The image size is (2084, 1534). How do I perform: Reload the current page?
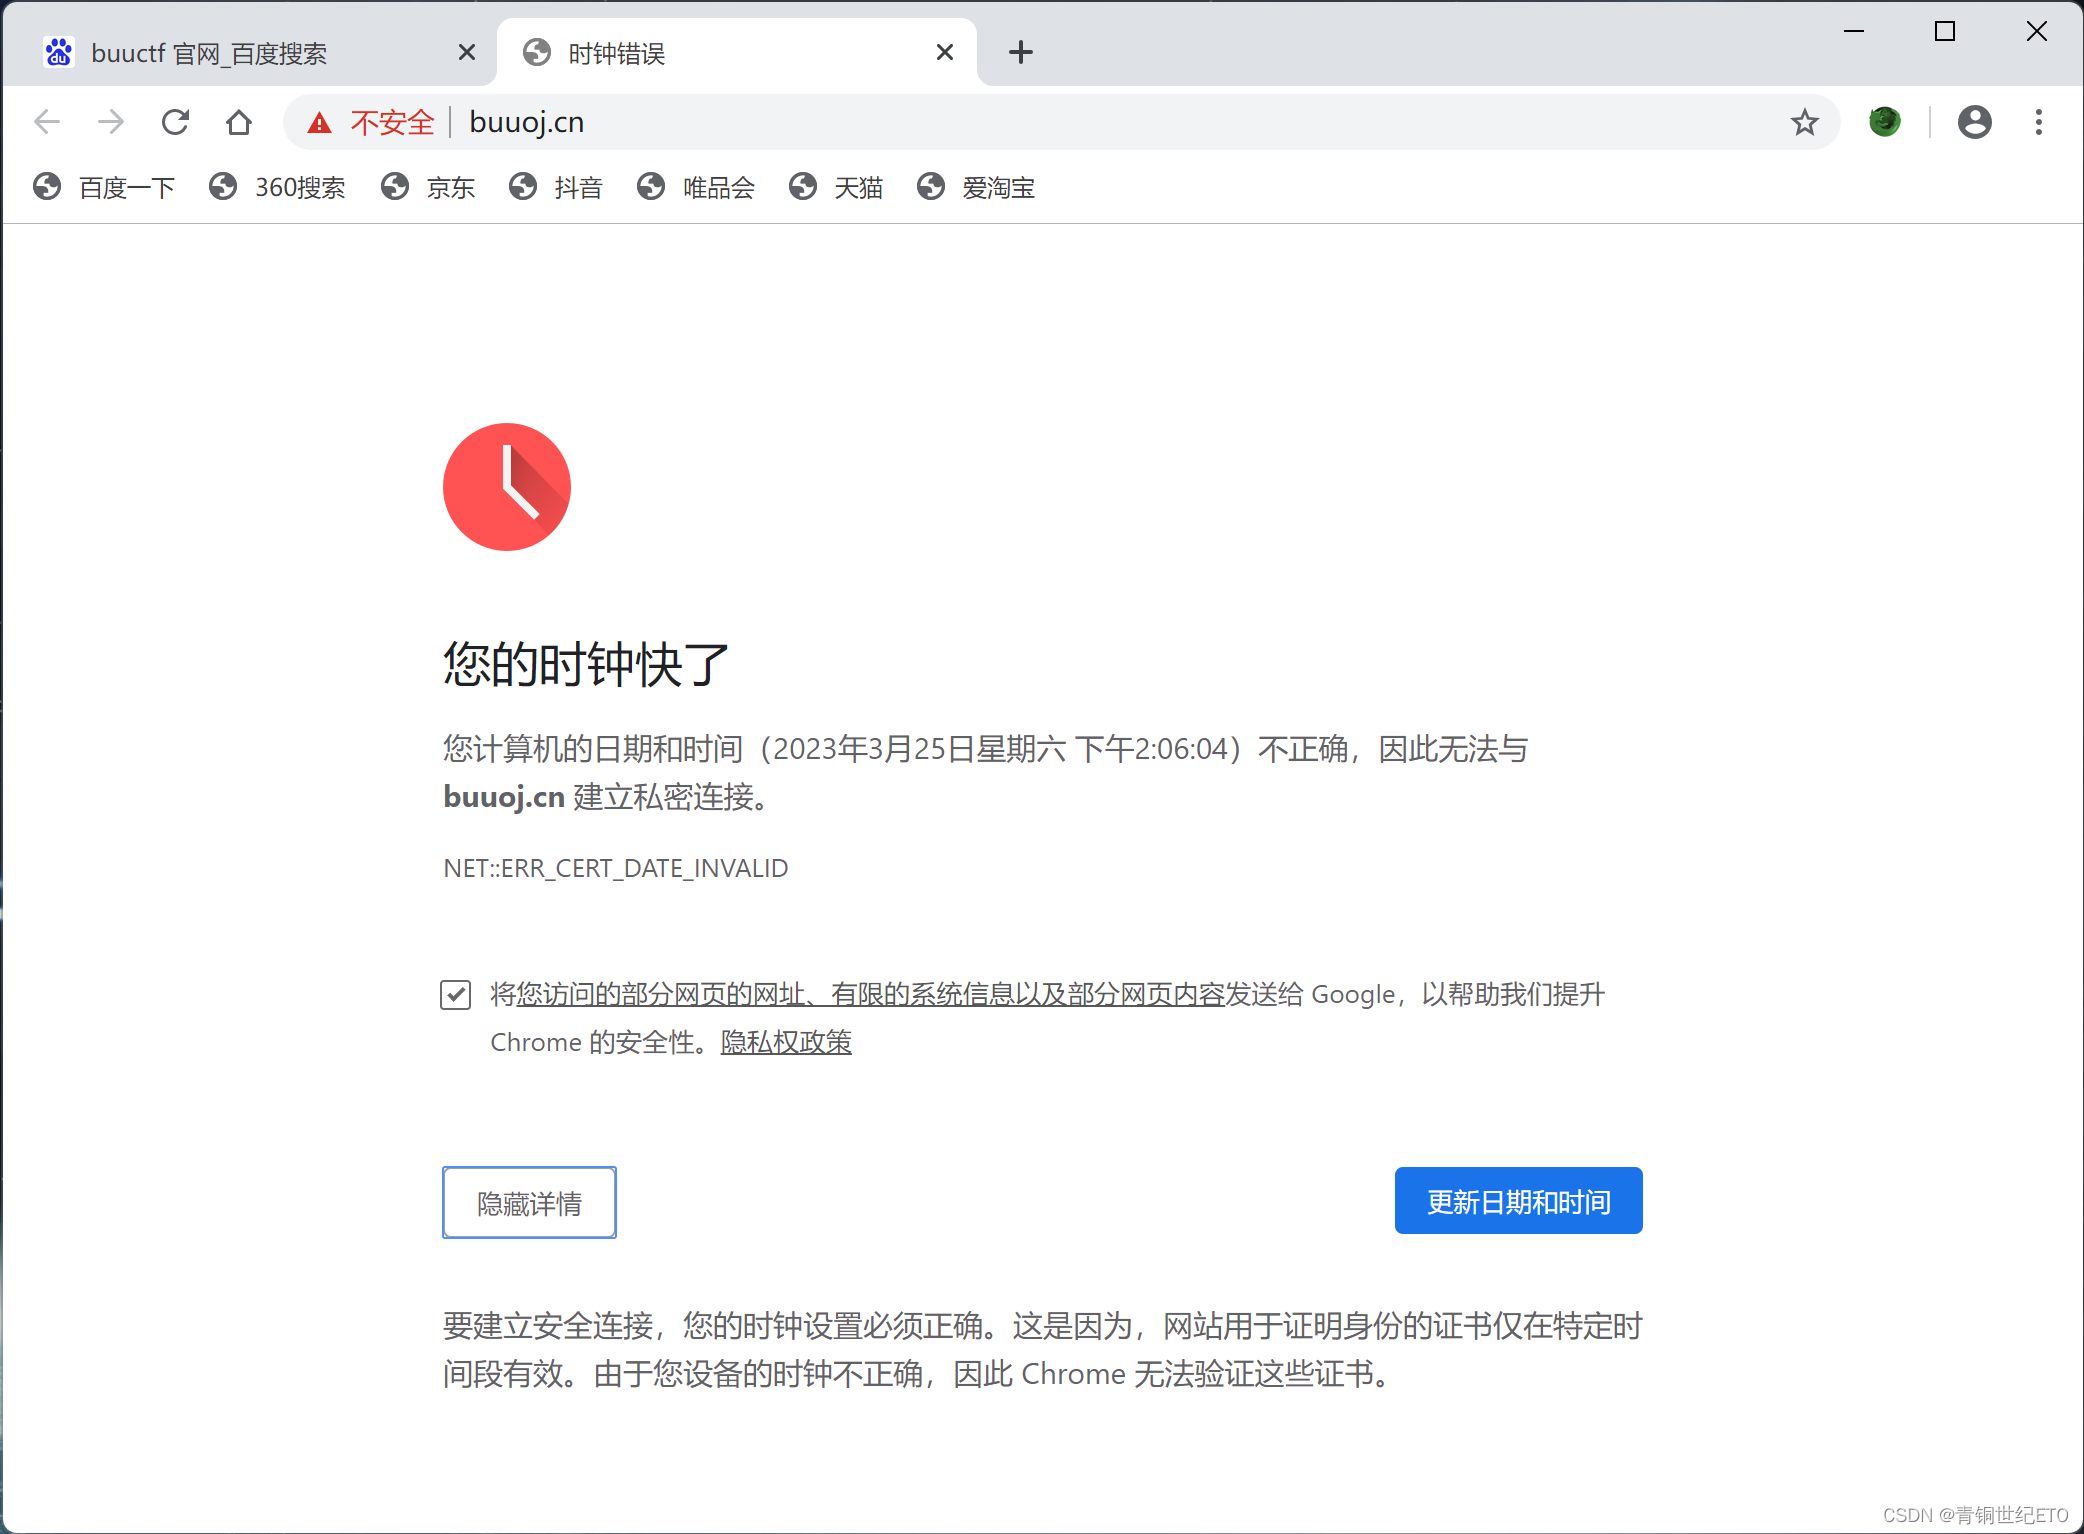pyautogui.click(x=175, y=122)
